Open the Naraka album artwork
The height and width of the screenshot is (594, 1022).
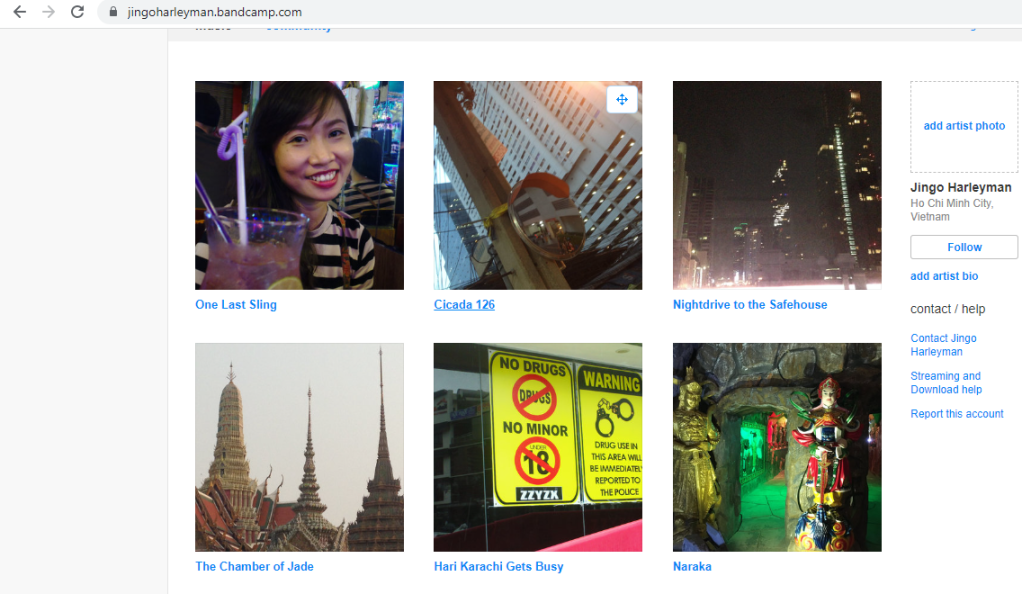(777, 447)
